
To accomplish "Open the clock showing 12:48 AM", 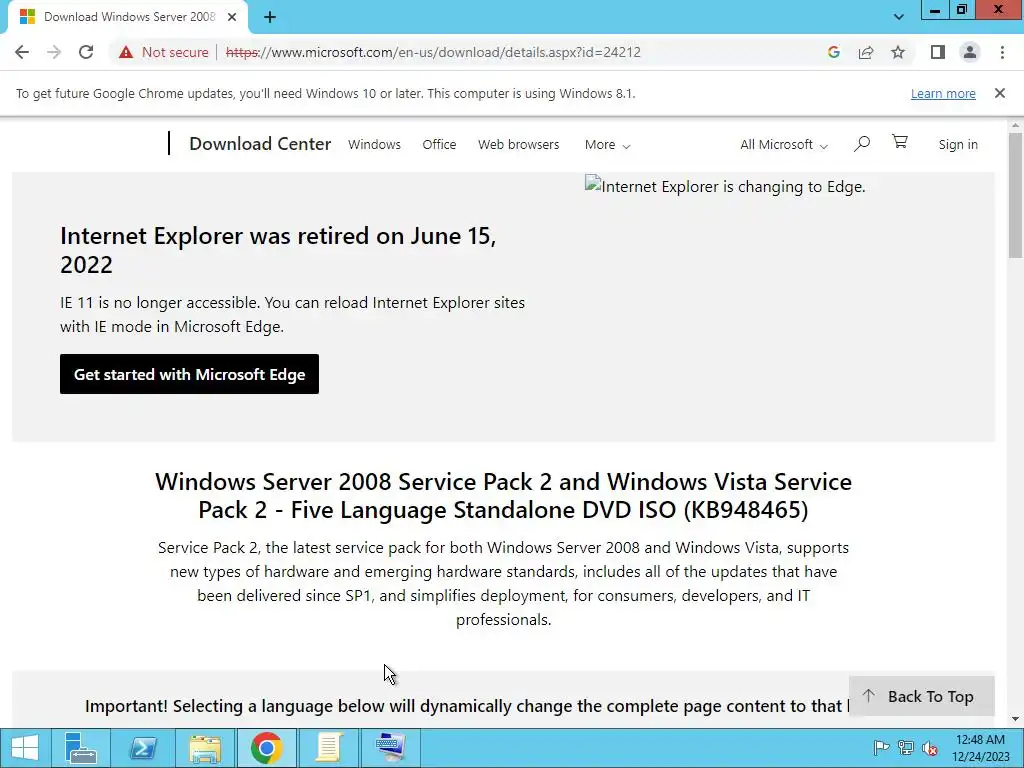I will click(980, 748).
